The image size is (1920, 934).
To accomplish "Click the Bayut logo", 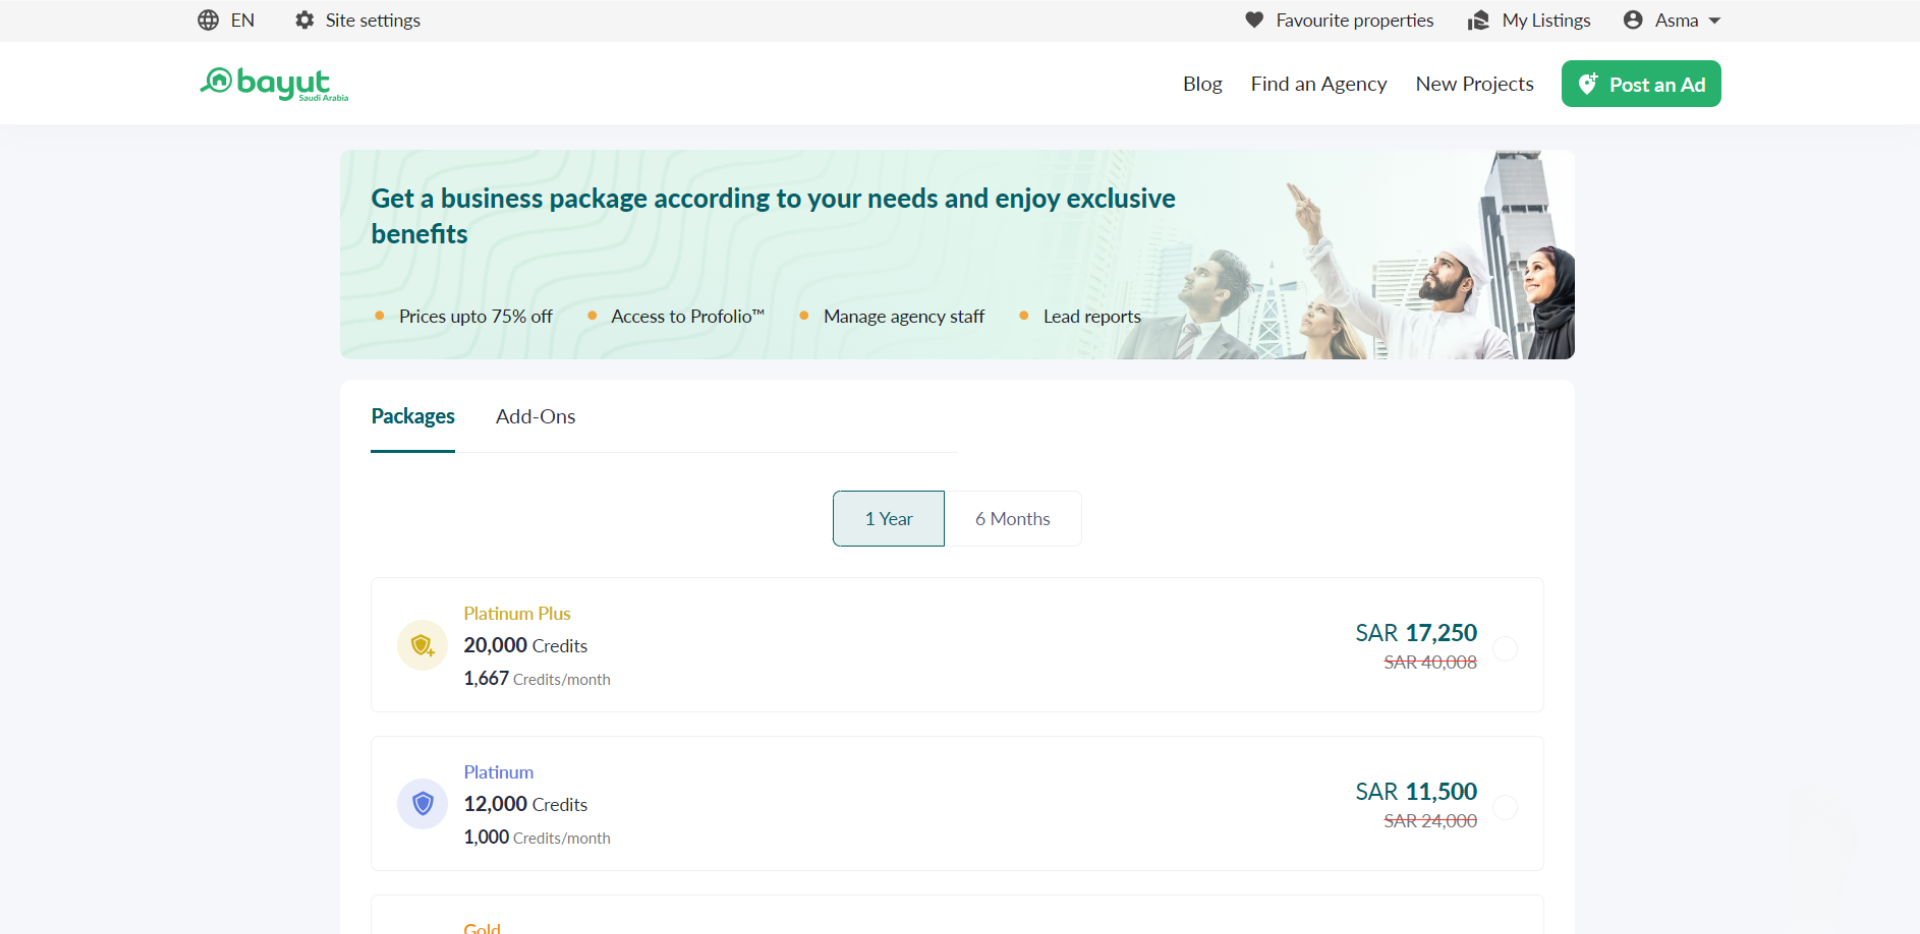I will pyautogui.click(x=274, y=84).
